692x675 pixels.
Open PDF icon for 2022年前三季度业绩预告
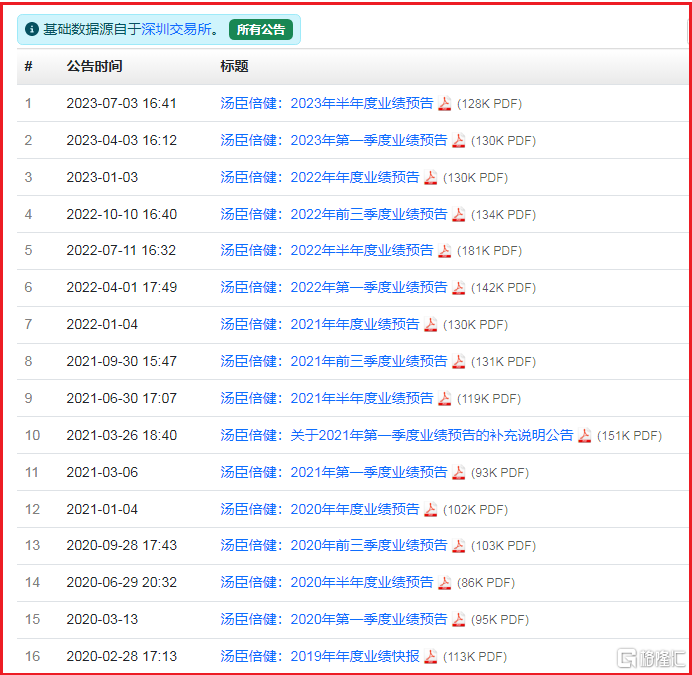click(x=459, y=215)
